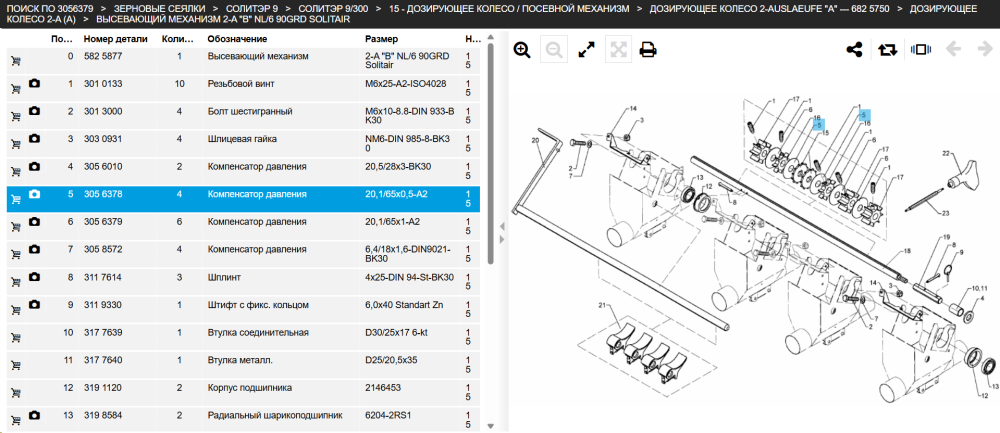Sort by Номер детали column header

pos(115,39)
